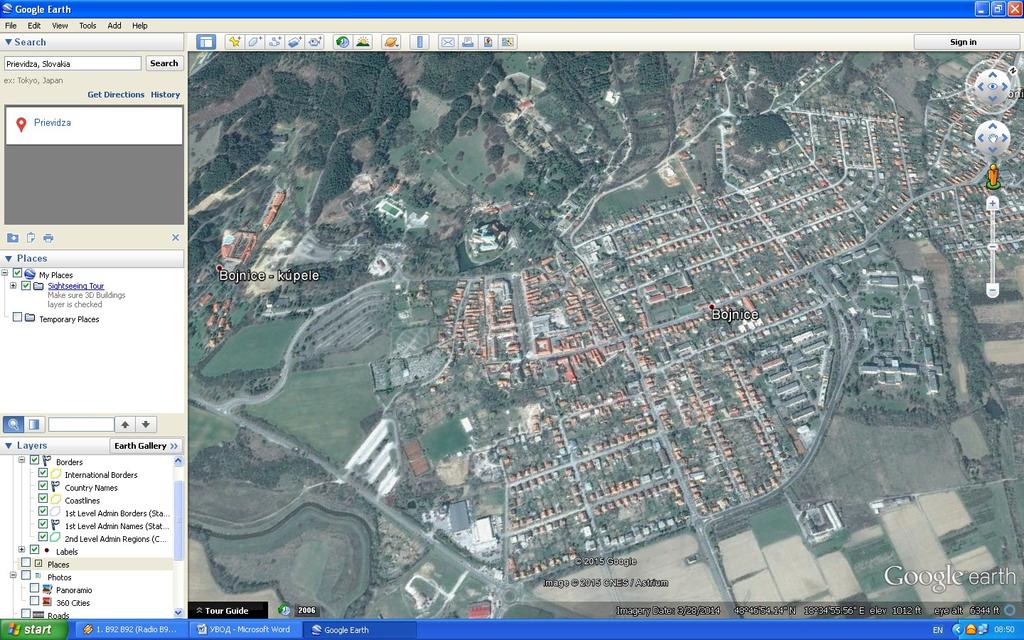Show historical imagery clock icon
Viewport: 1024px width, 640px height.
pos(342,42)
